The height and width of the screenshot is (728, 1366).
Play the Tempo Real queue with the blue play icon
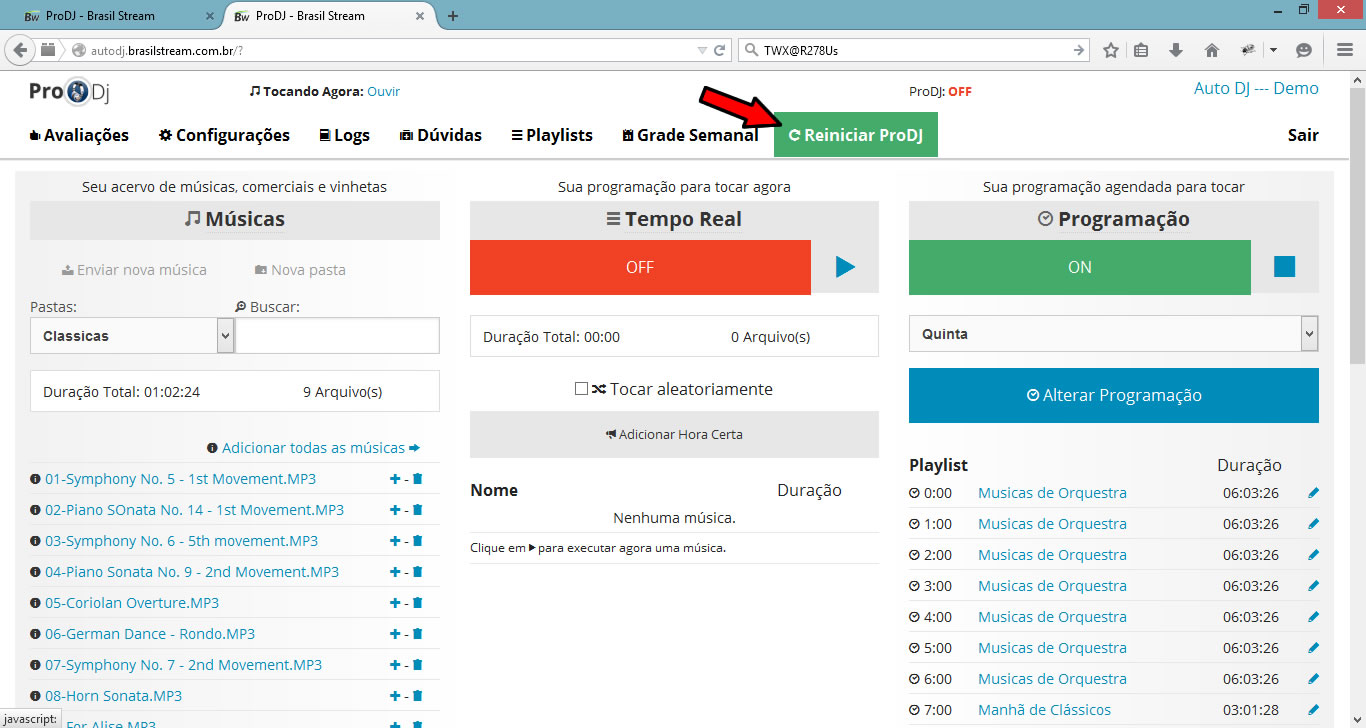[845, 267]
